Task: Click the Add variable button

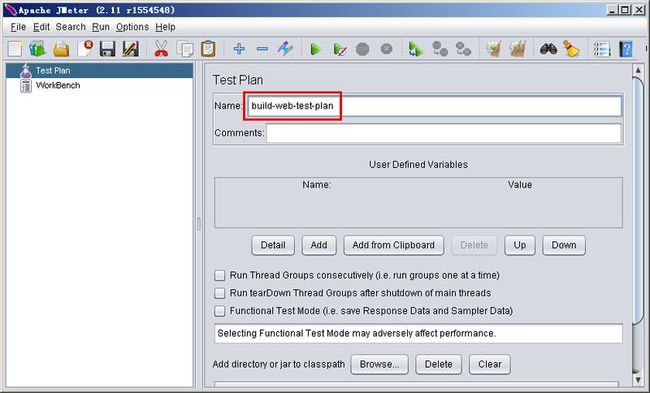Action: pos(319,245)
